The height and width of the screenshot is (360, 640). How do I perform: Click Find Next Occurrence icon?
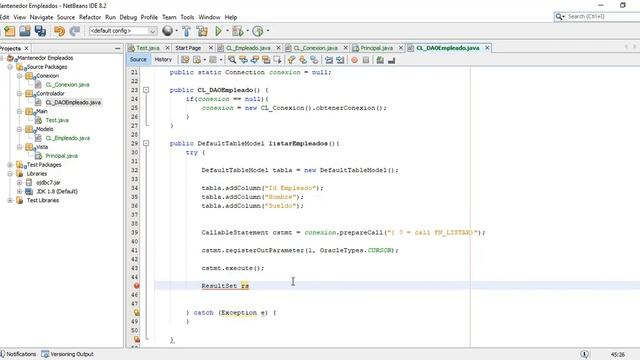pos(255,60)
